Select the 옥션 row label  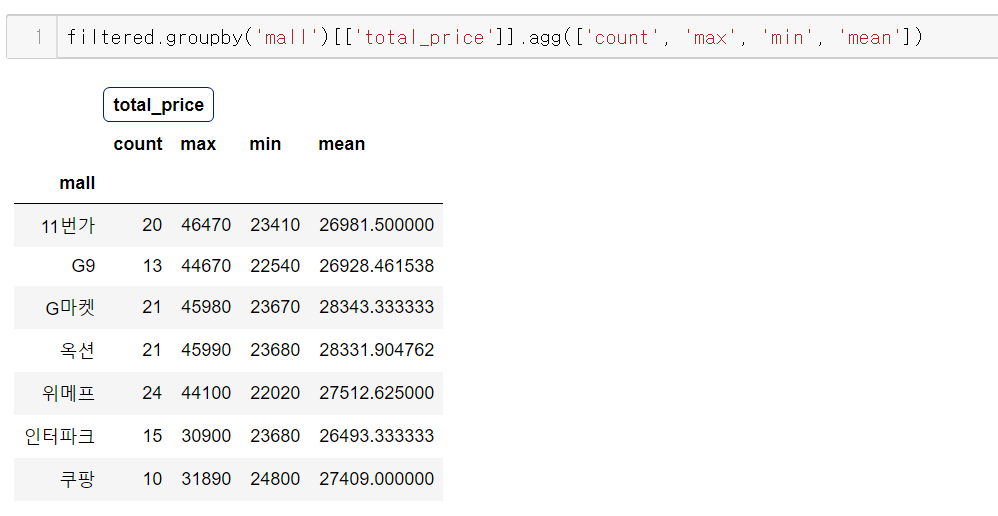click(x=78, y=350)
